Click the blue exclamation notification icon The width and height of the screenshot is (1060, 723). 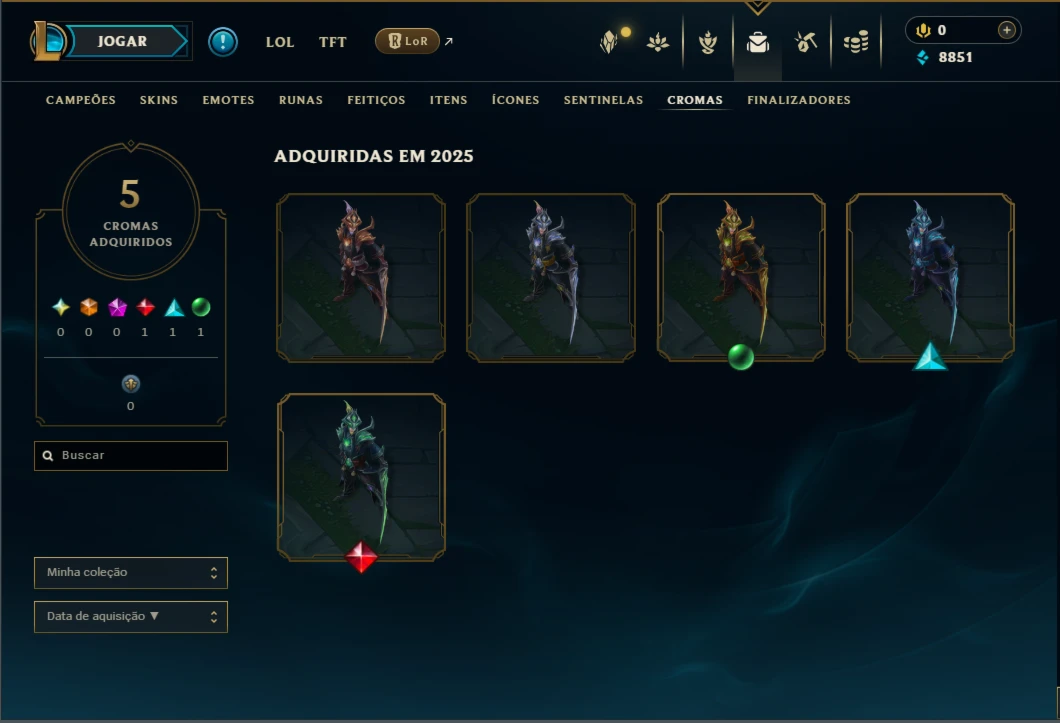[222, 42]
